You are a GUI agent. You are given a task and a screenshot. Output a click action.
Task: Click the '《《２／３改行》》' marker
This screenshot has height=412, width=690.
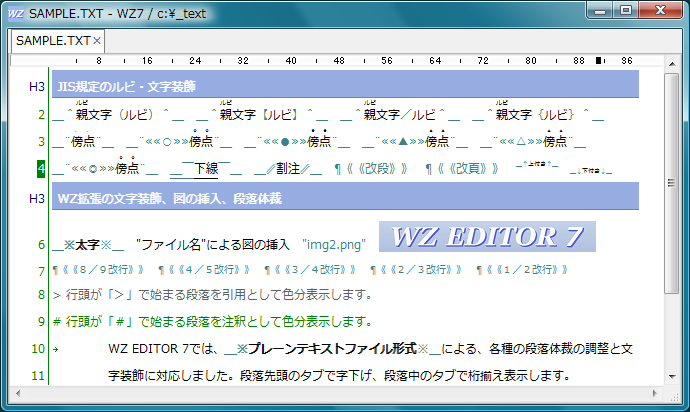(421, 269)
